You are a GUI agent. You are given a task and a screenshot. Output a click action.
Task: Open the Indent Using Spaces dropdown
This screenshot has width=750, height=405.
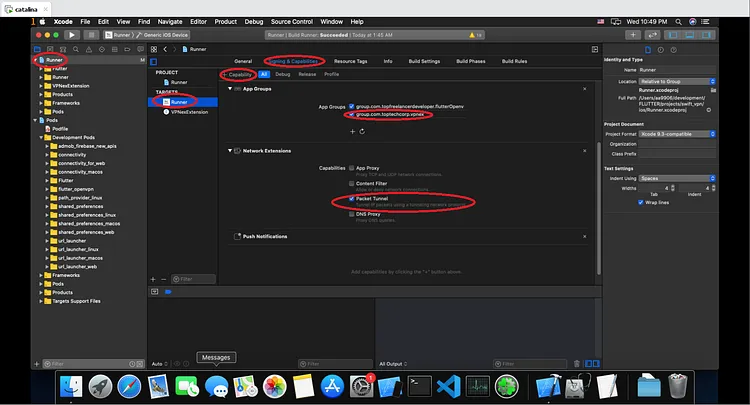[677, 178]
